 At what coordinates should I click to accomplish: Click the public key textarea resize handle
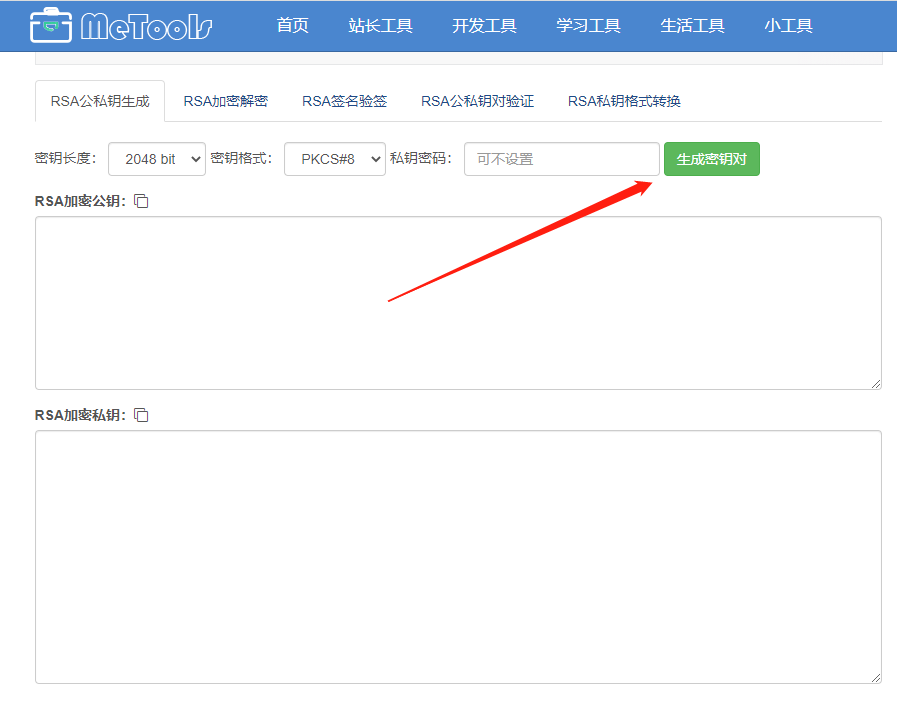[x=876, y=384]
